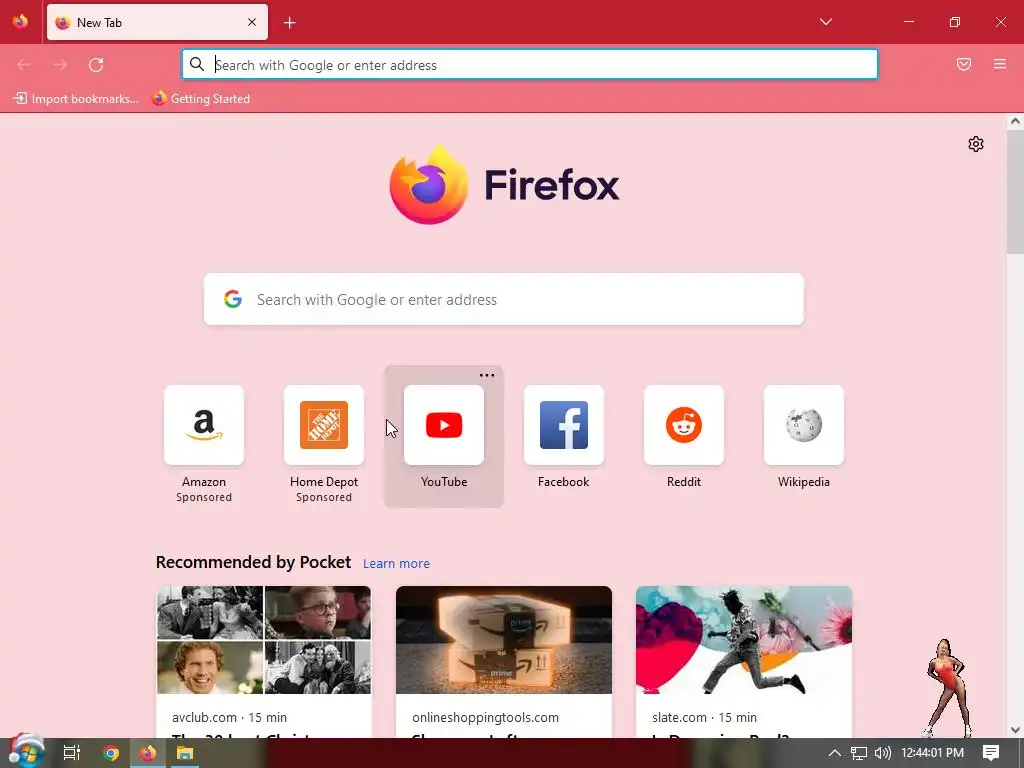The image size is (1024, 768).
Task: Click Firefox taskbar icon
Action: tap(148, 753)
